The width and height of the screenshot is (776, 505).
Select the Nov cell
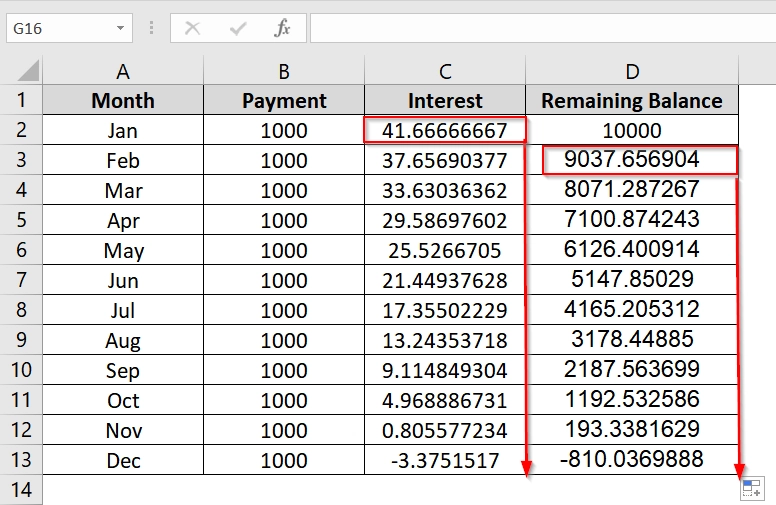[123, 430]
